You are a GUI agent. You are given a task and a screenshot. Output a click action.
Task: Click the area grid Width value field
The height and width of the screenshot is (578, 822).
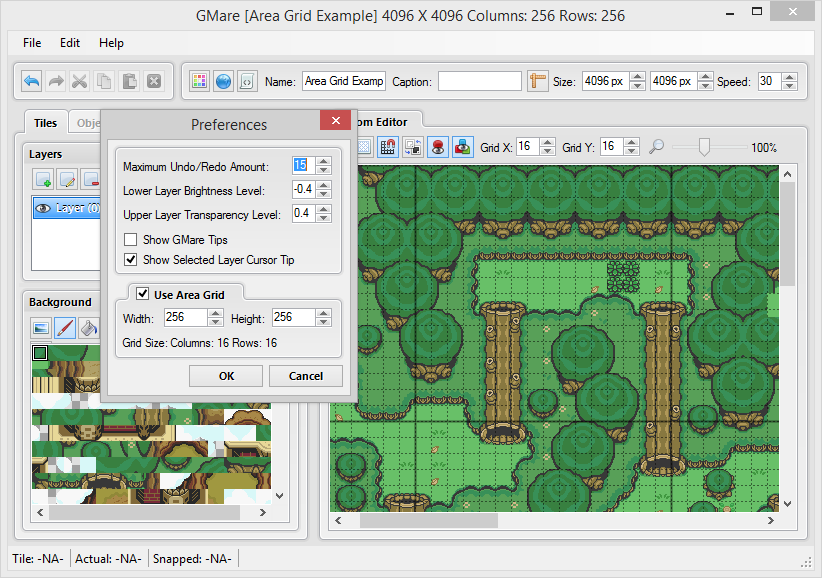coord(186,318)
